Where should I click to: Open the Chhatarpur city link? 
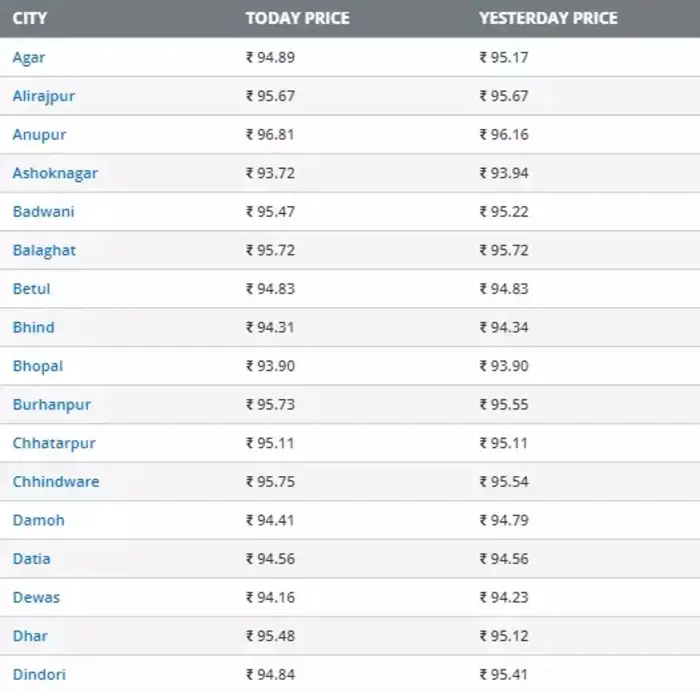pos(54,443)
